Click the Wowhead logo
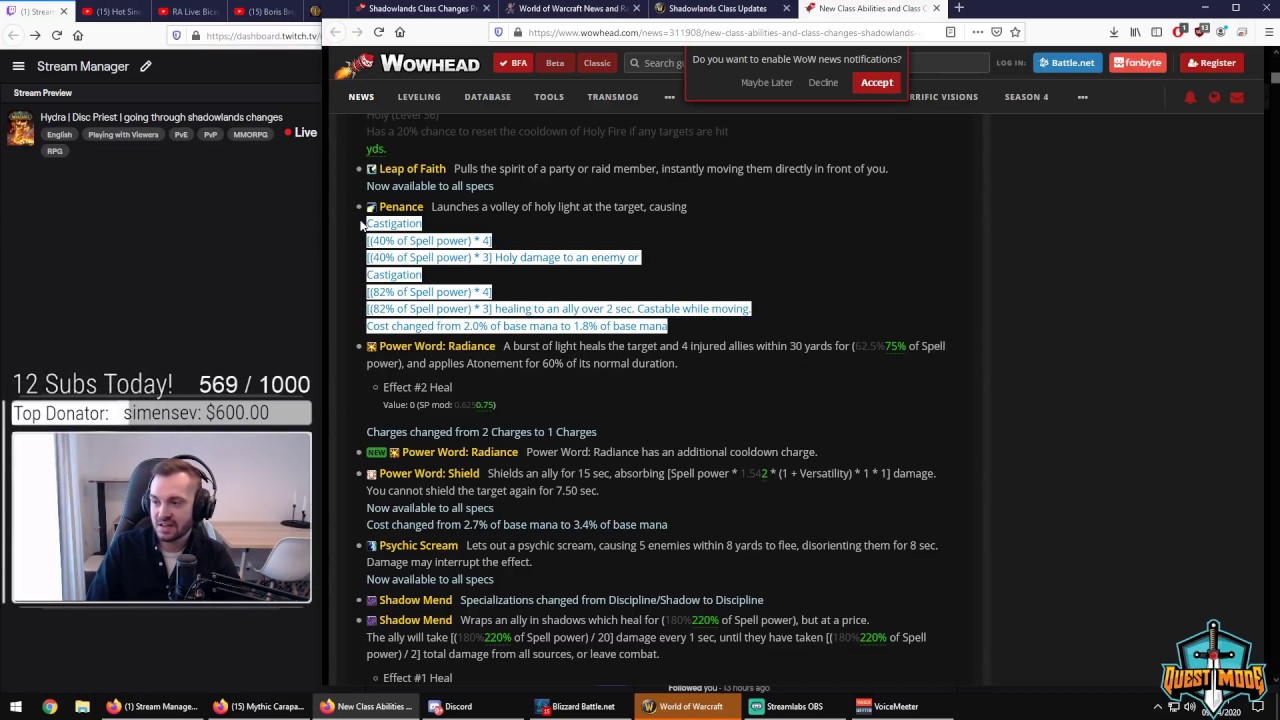This screenshot has width=1280, height=720. pyautogui.click(x=407, y=65)
